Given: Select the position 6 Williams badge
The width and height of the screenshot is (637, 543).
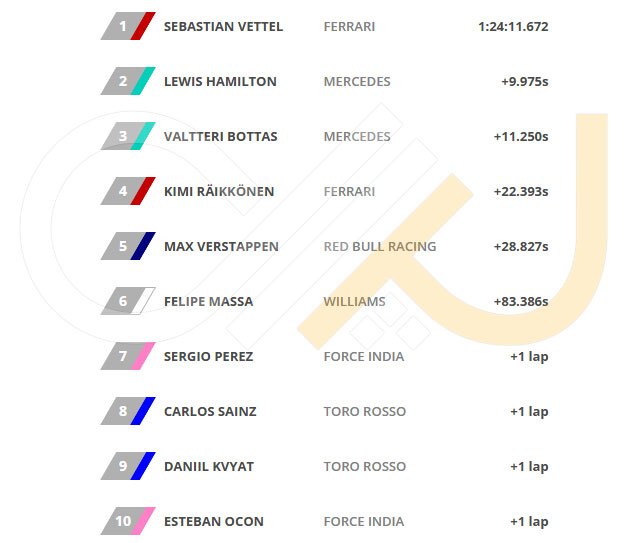Looking at the screenshot, I should click(128, 301).
